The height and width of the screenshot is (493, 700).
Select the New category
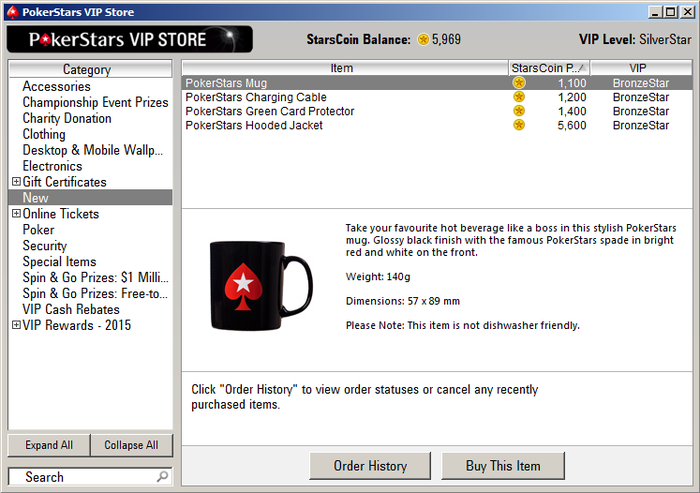(90, 198)
